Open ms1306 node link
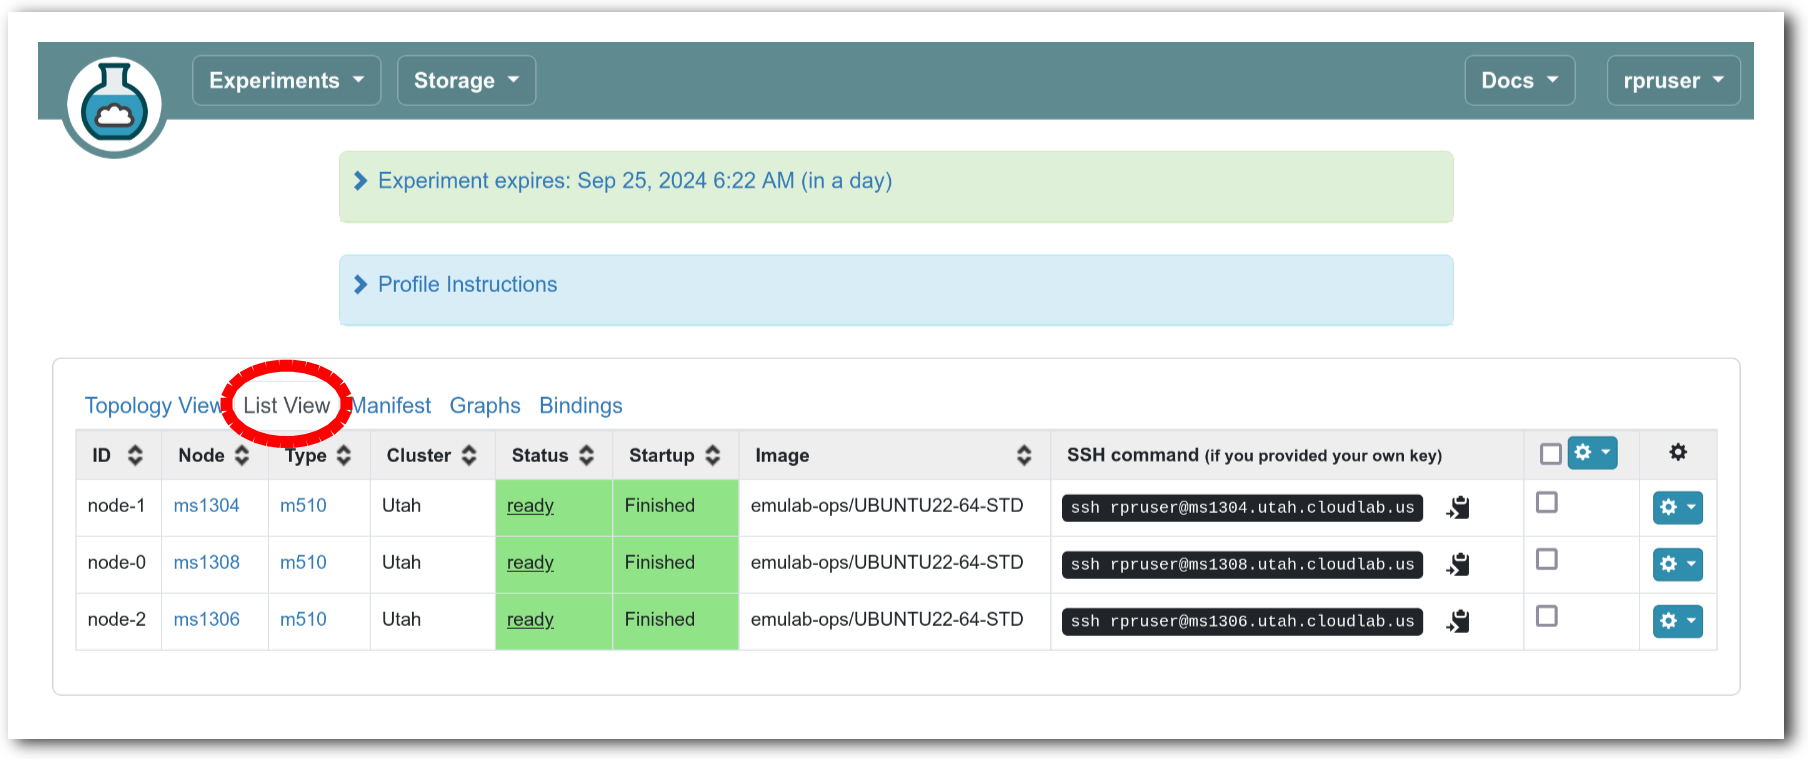Image resolution: width=1808 pixels, height=759 pixels. click(x=207, y=620)
